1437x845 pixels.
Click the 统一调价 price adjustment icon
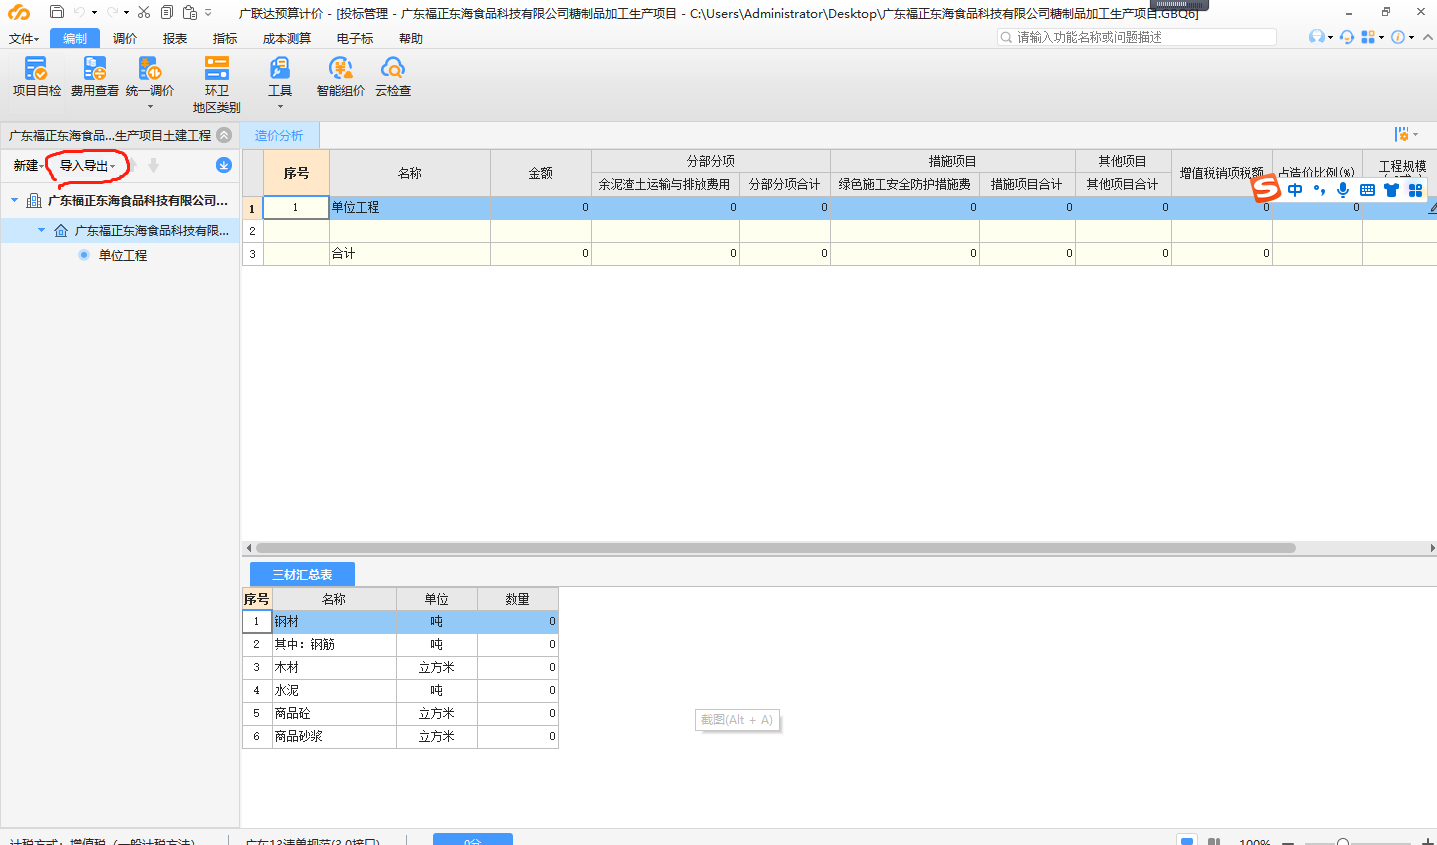(150, 69)
